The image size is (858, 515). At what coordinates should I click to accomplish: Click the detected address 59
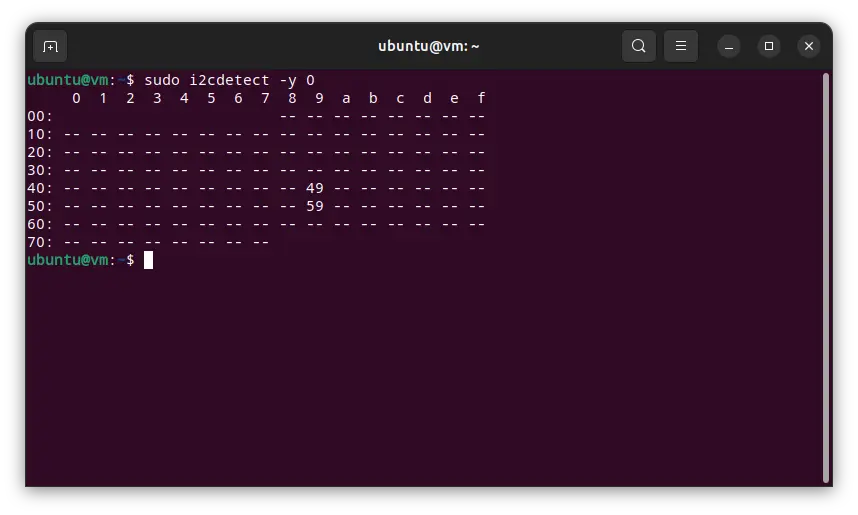[314, 206]
